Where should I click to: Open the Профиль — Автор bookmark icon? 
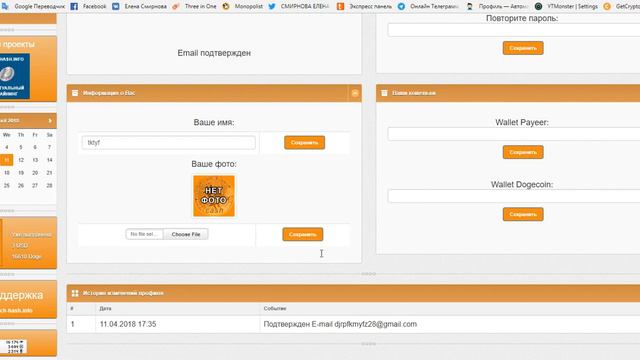tap(470, 6)
